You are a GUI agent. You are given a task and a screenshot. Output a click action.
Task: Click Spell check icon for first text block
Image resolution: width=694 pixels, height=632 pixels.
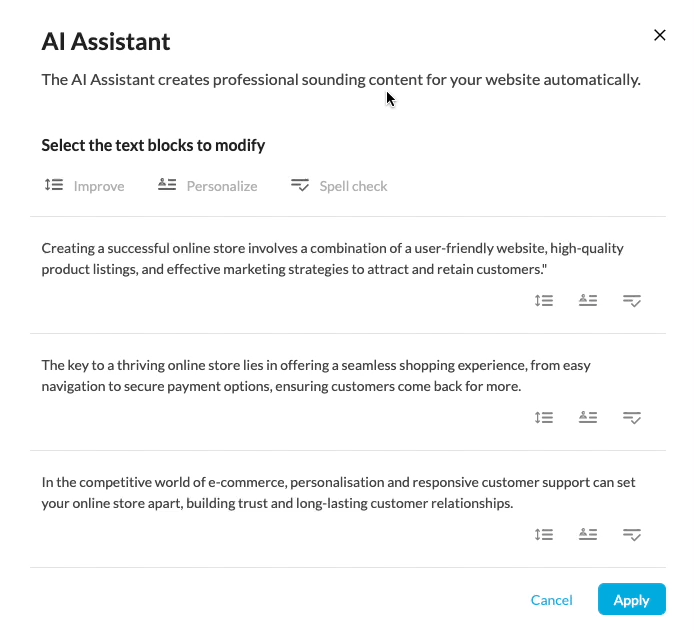[632, 300]
